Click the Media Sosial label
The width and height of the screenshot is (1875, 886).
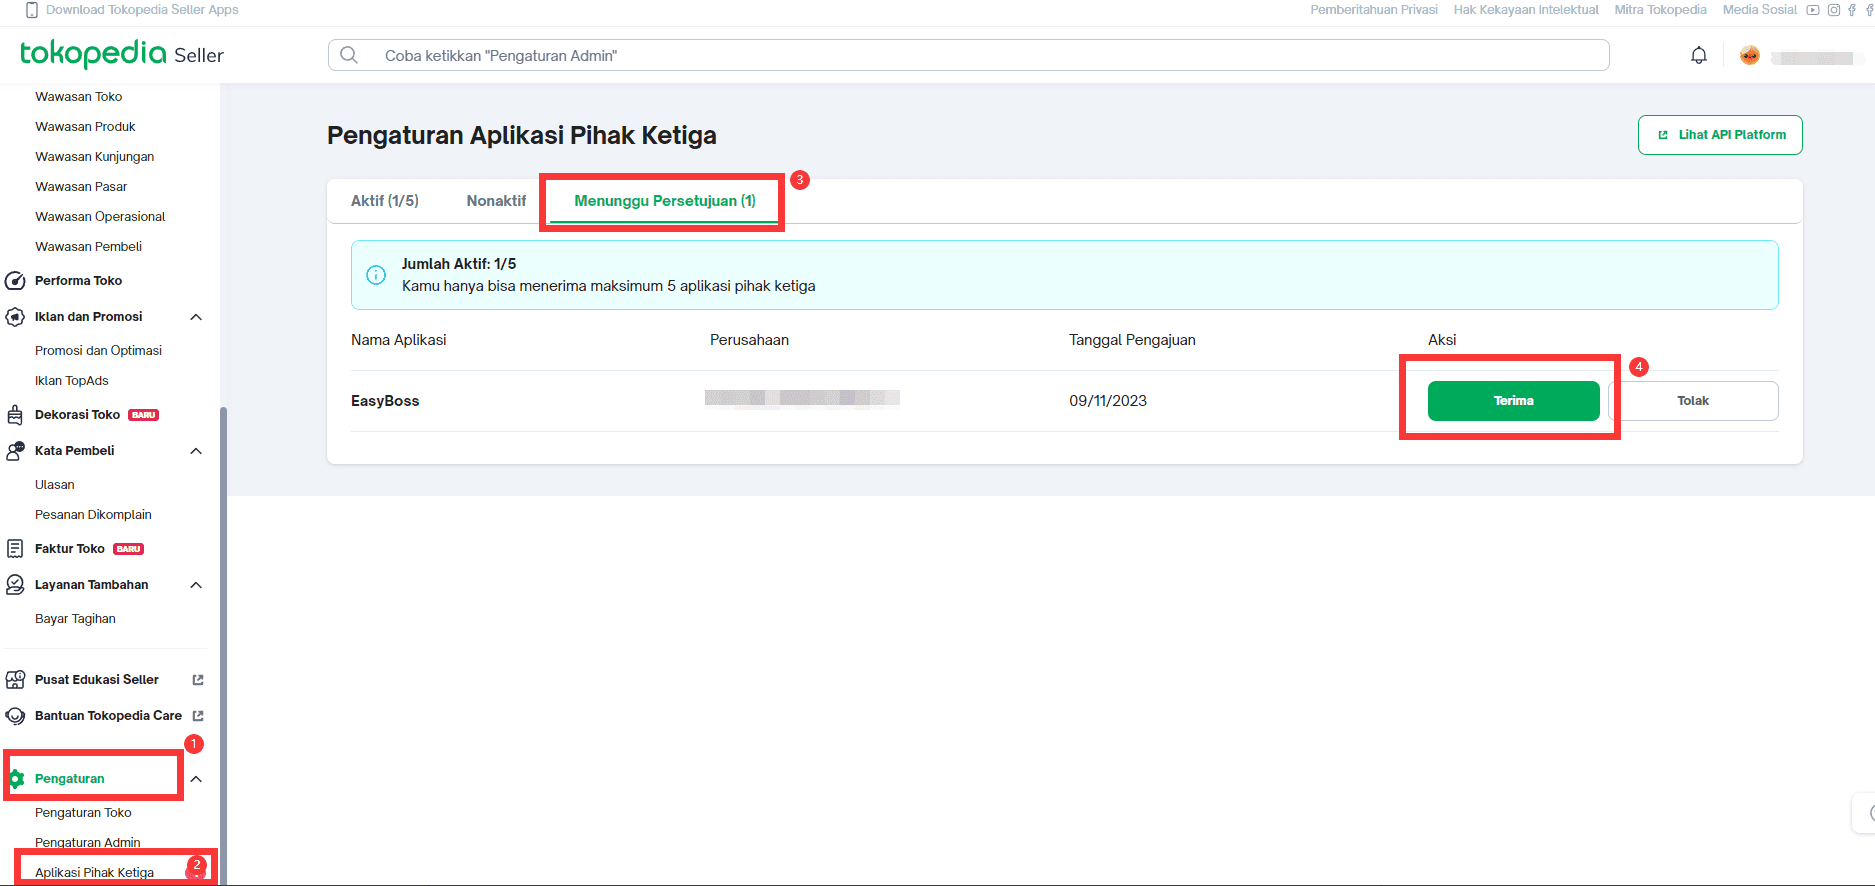tap(1759, 10)
